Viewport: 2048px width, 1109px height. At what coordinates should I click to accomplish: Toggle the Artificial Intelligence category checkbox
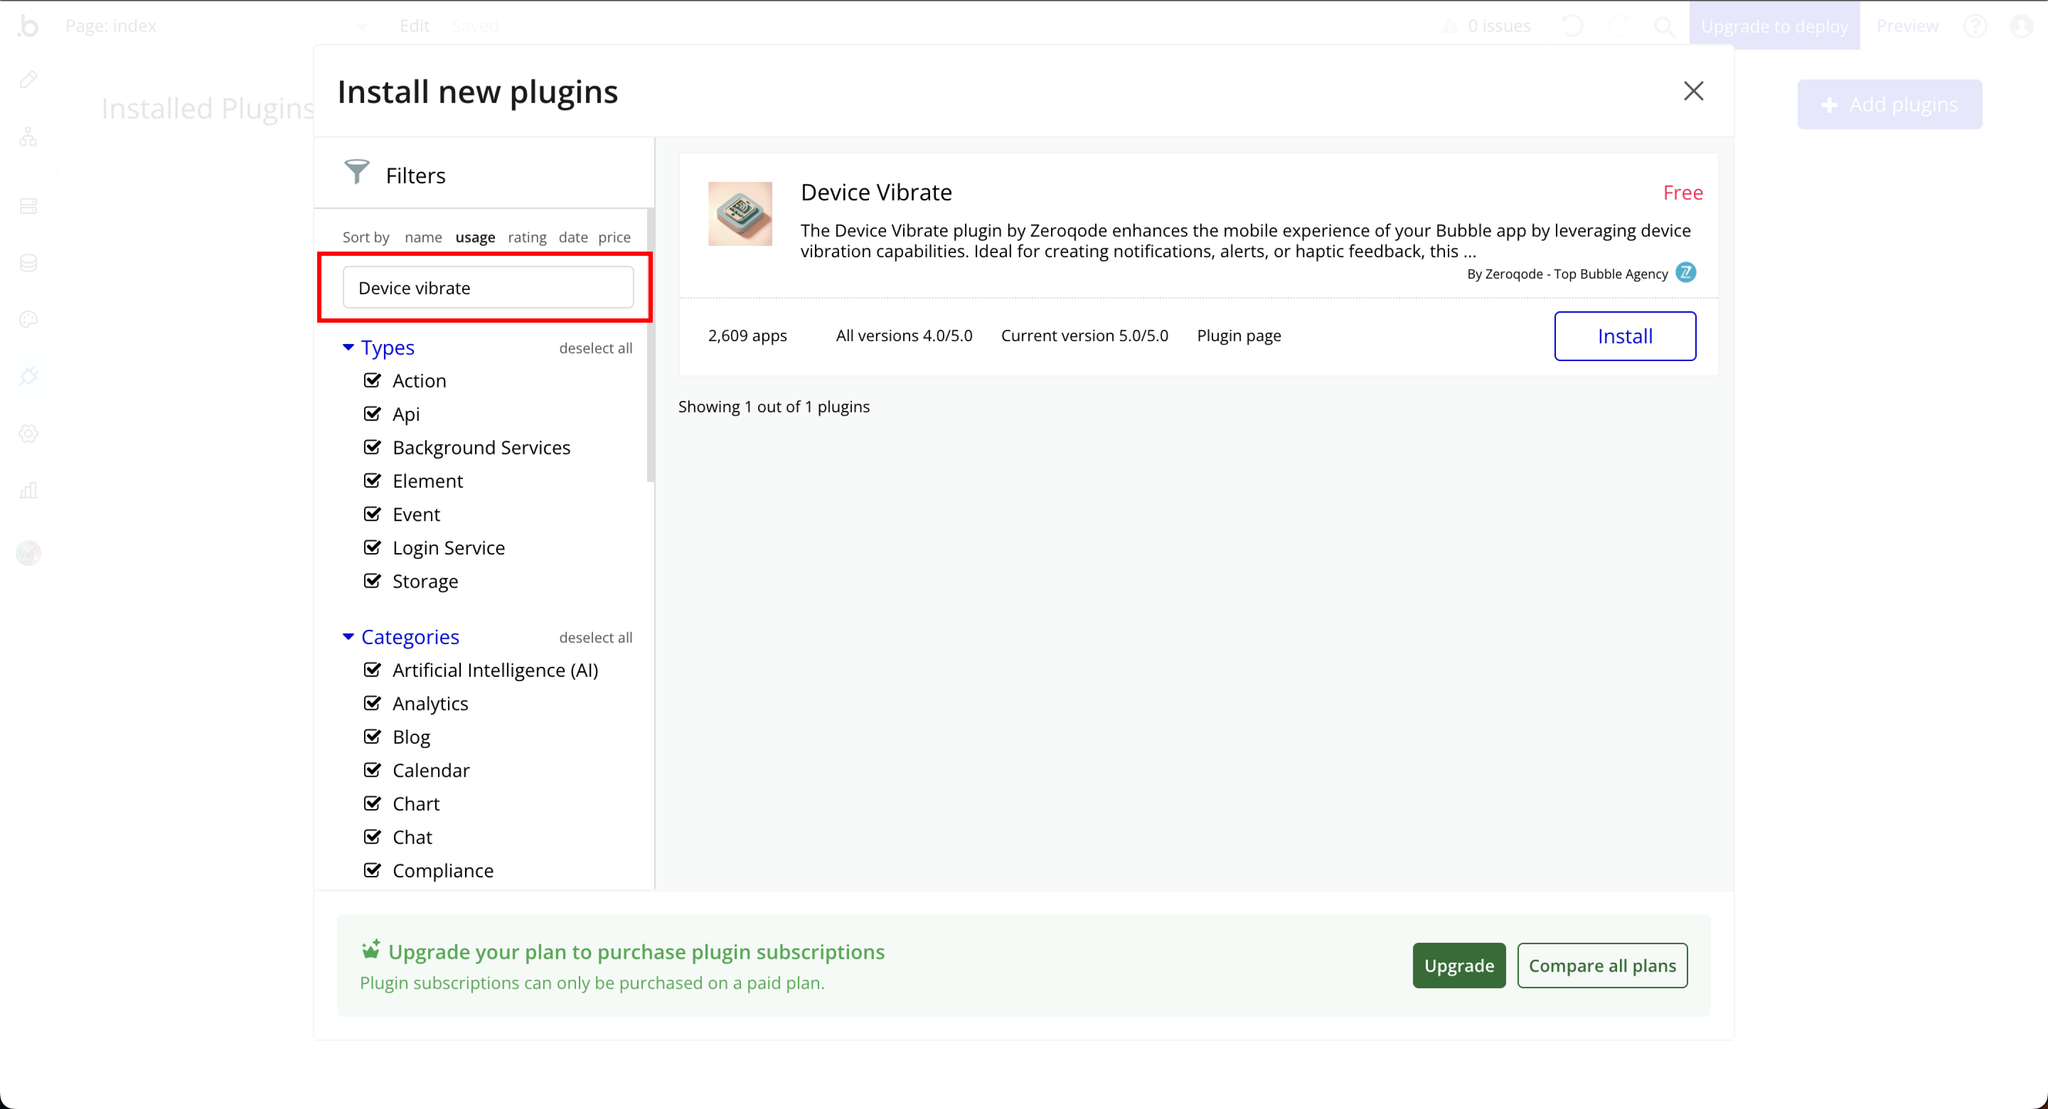[374, 669]
